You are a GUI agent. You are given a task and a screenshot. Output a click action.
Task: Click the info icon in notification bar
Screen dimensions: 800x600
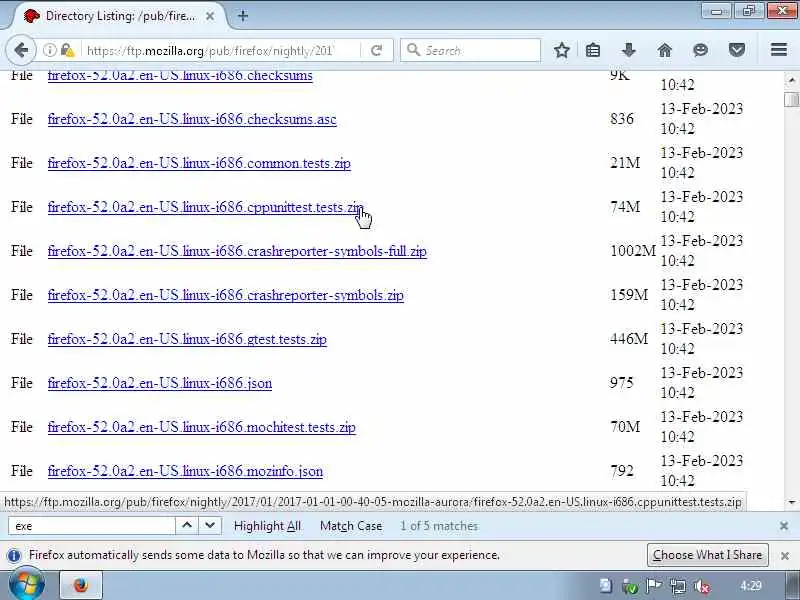pyautogui.click(x=14, y=556)
